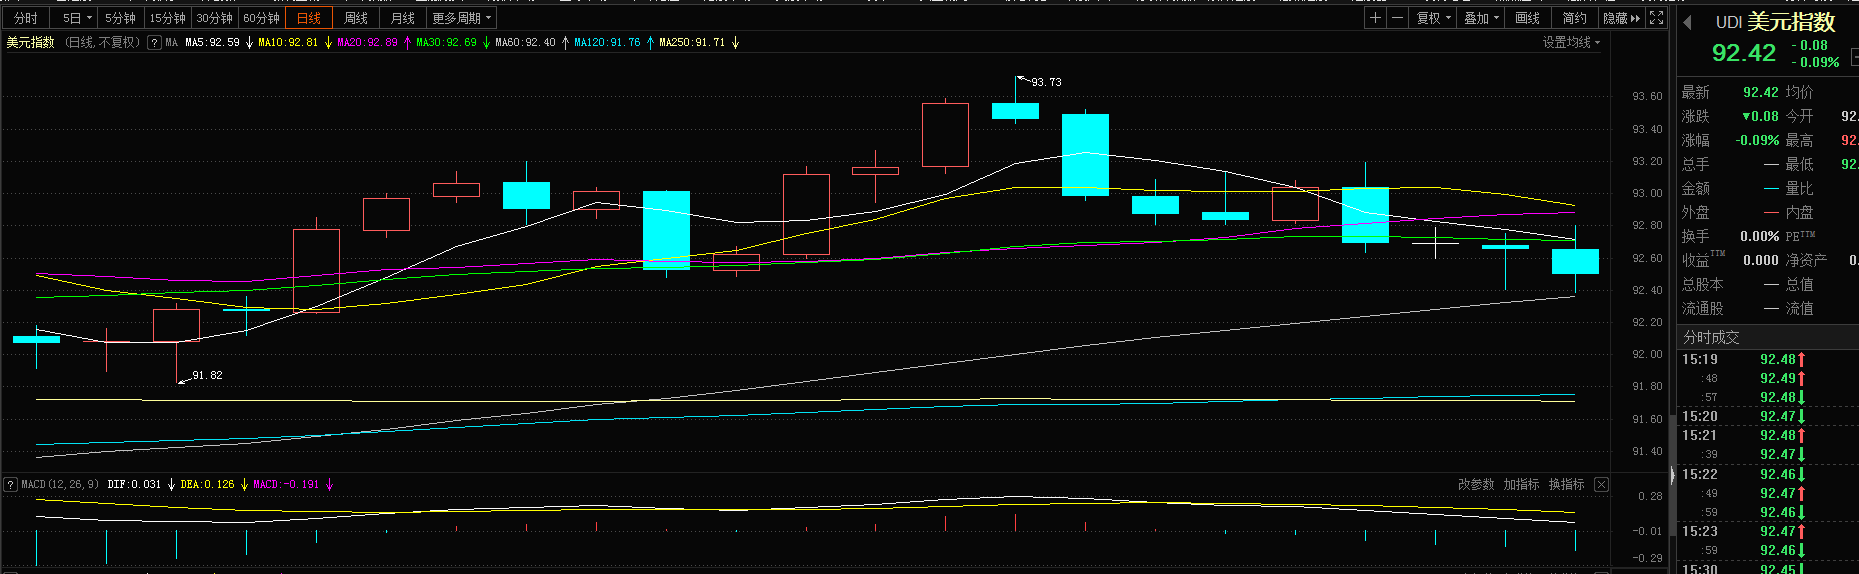Open the 设置均线 dropdown
The image size is (1859, 574).
click(1570, 42)
